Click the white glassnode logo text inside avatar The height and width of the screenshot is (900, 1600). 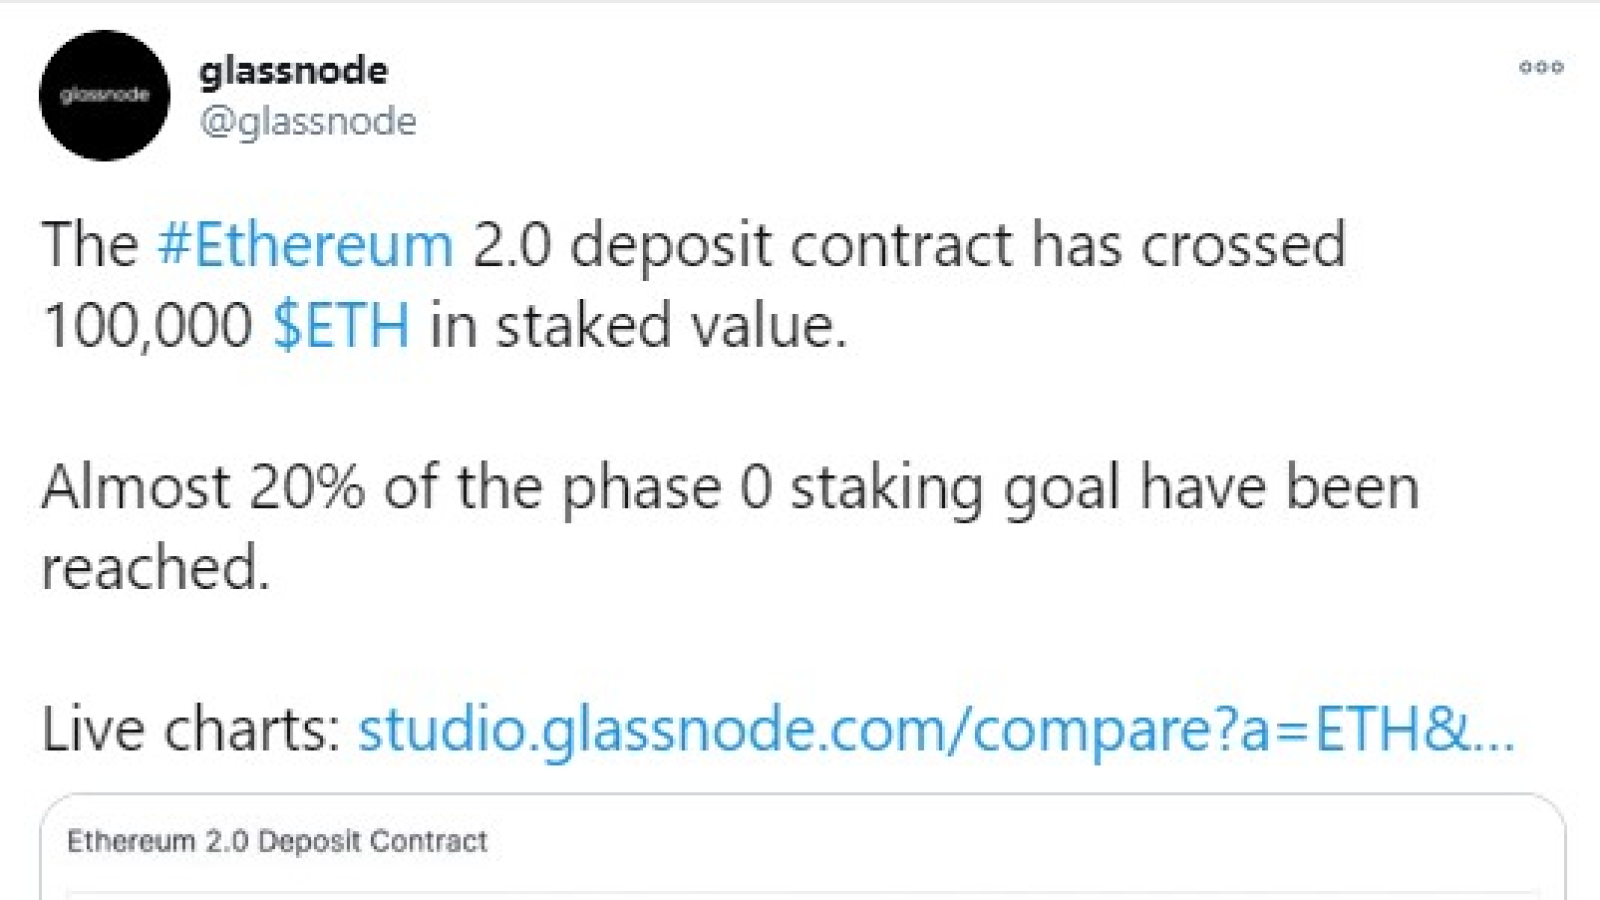tap(104, 95)
